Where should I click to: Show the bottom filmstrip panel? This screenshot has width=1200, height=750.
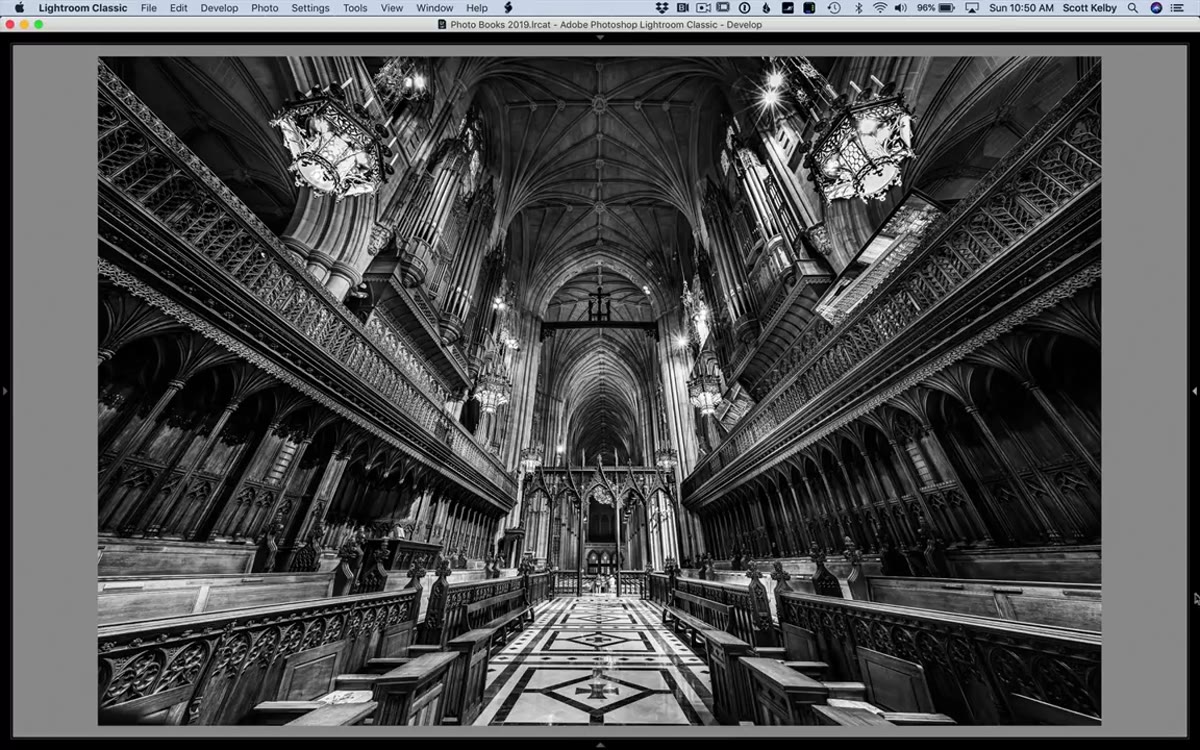600,745
